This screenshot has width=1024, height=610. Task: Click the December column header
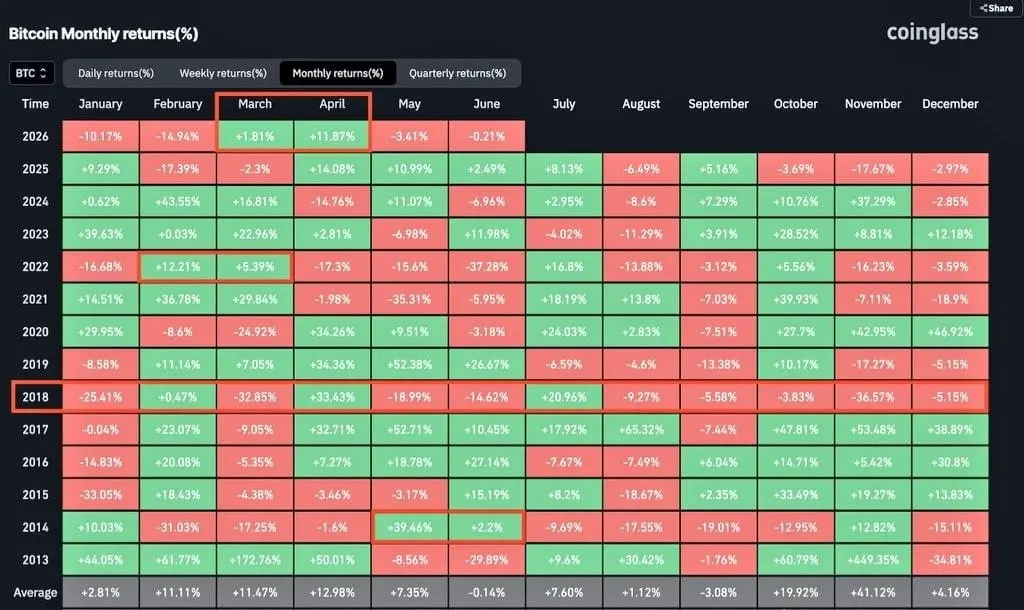pyautogui.click(x=950, y=104)
